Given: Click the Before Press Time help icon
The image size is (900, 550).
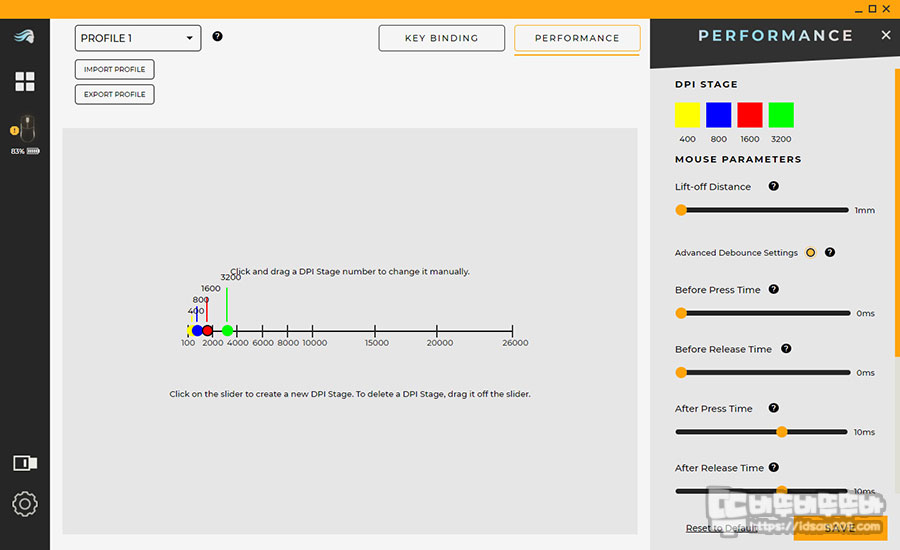Looking at the screenshot, I should [774, 289].
